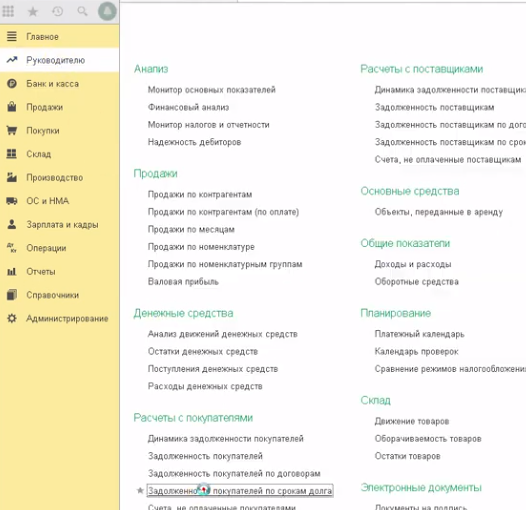
Task: Toggle favorite star beside Задолженность покупателей по срокам долга
Action: (x=140, y=491)
